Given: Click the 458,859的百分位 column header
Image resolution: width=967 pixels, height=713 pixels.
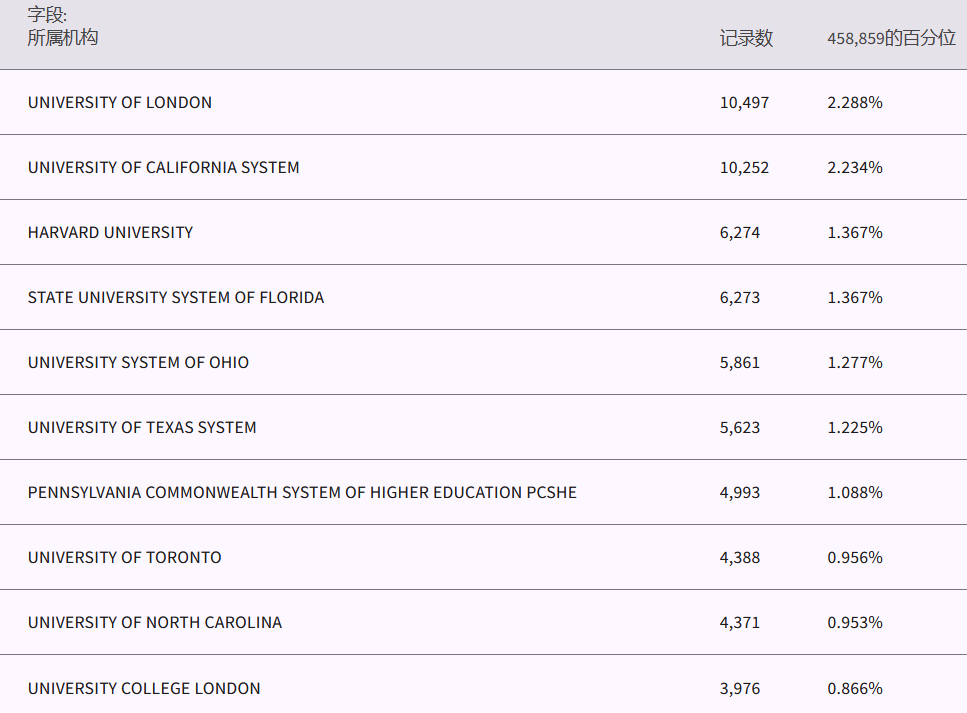Looking at the screenshot, I should click(891, 39).
